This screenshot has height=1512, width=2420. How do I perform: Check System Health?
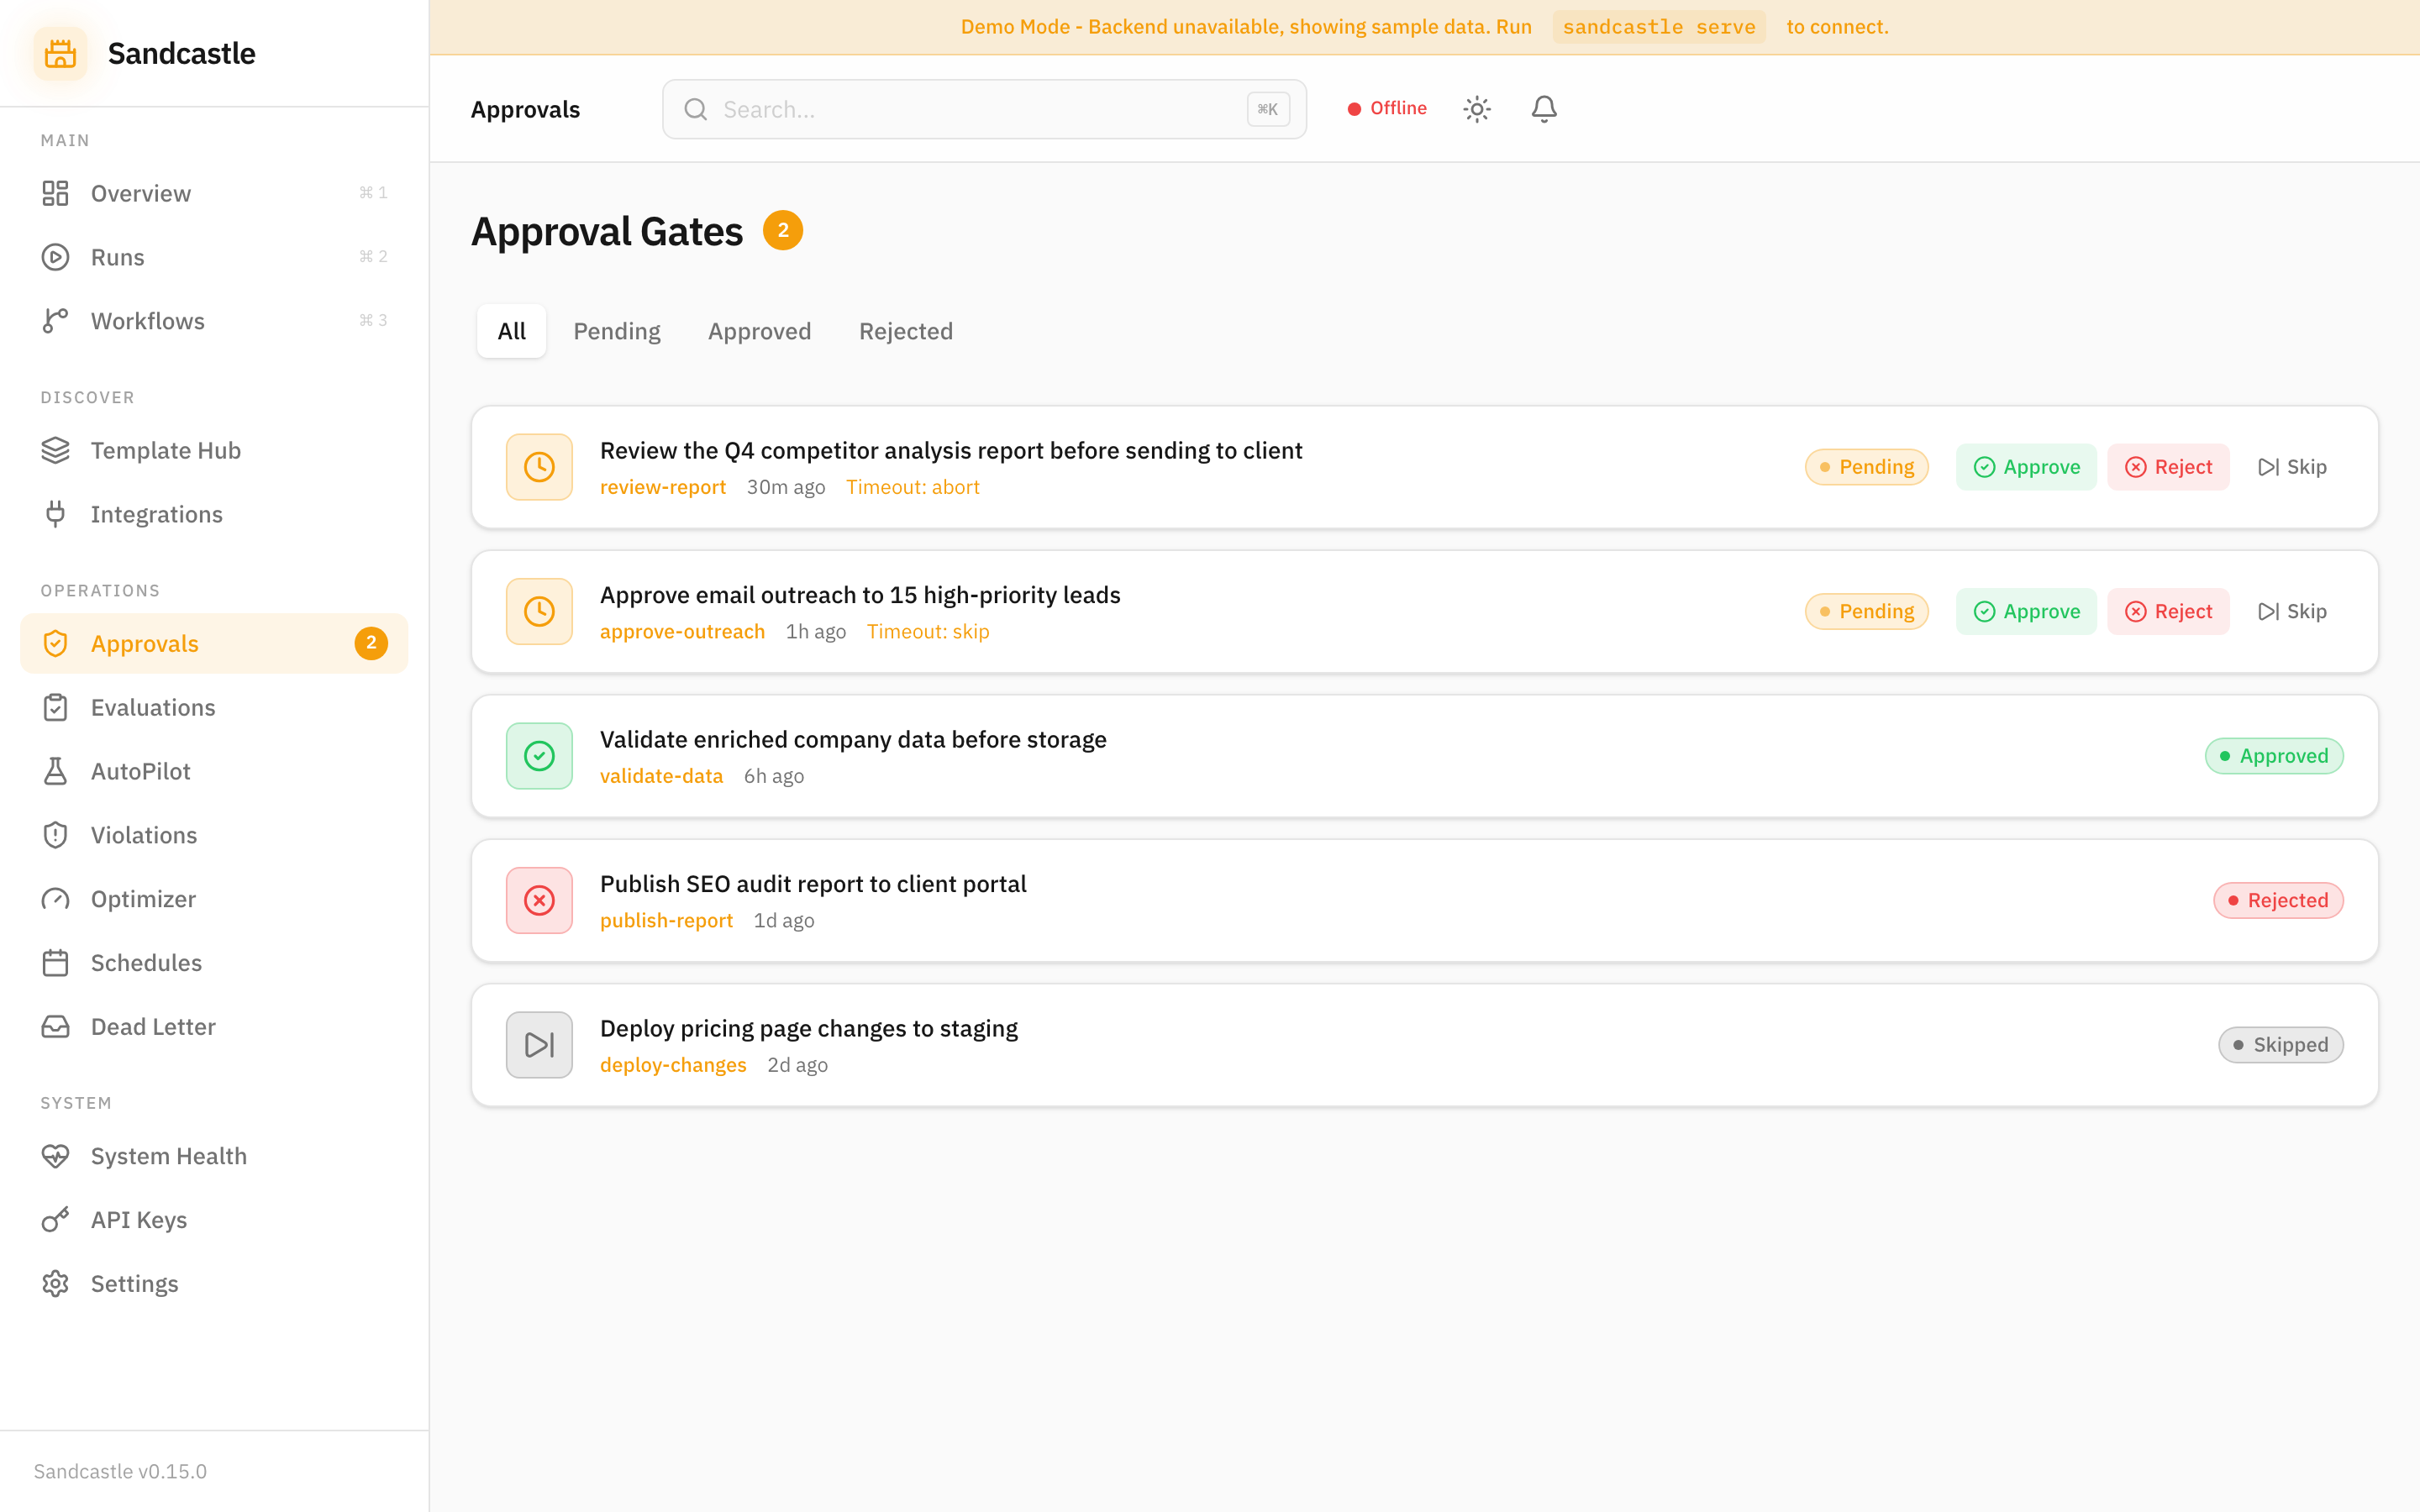tap(168, 1155)
